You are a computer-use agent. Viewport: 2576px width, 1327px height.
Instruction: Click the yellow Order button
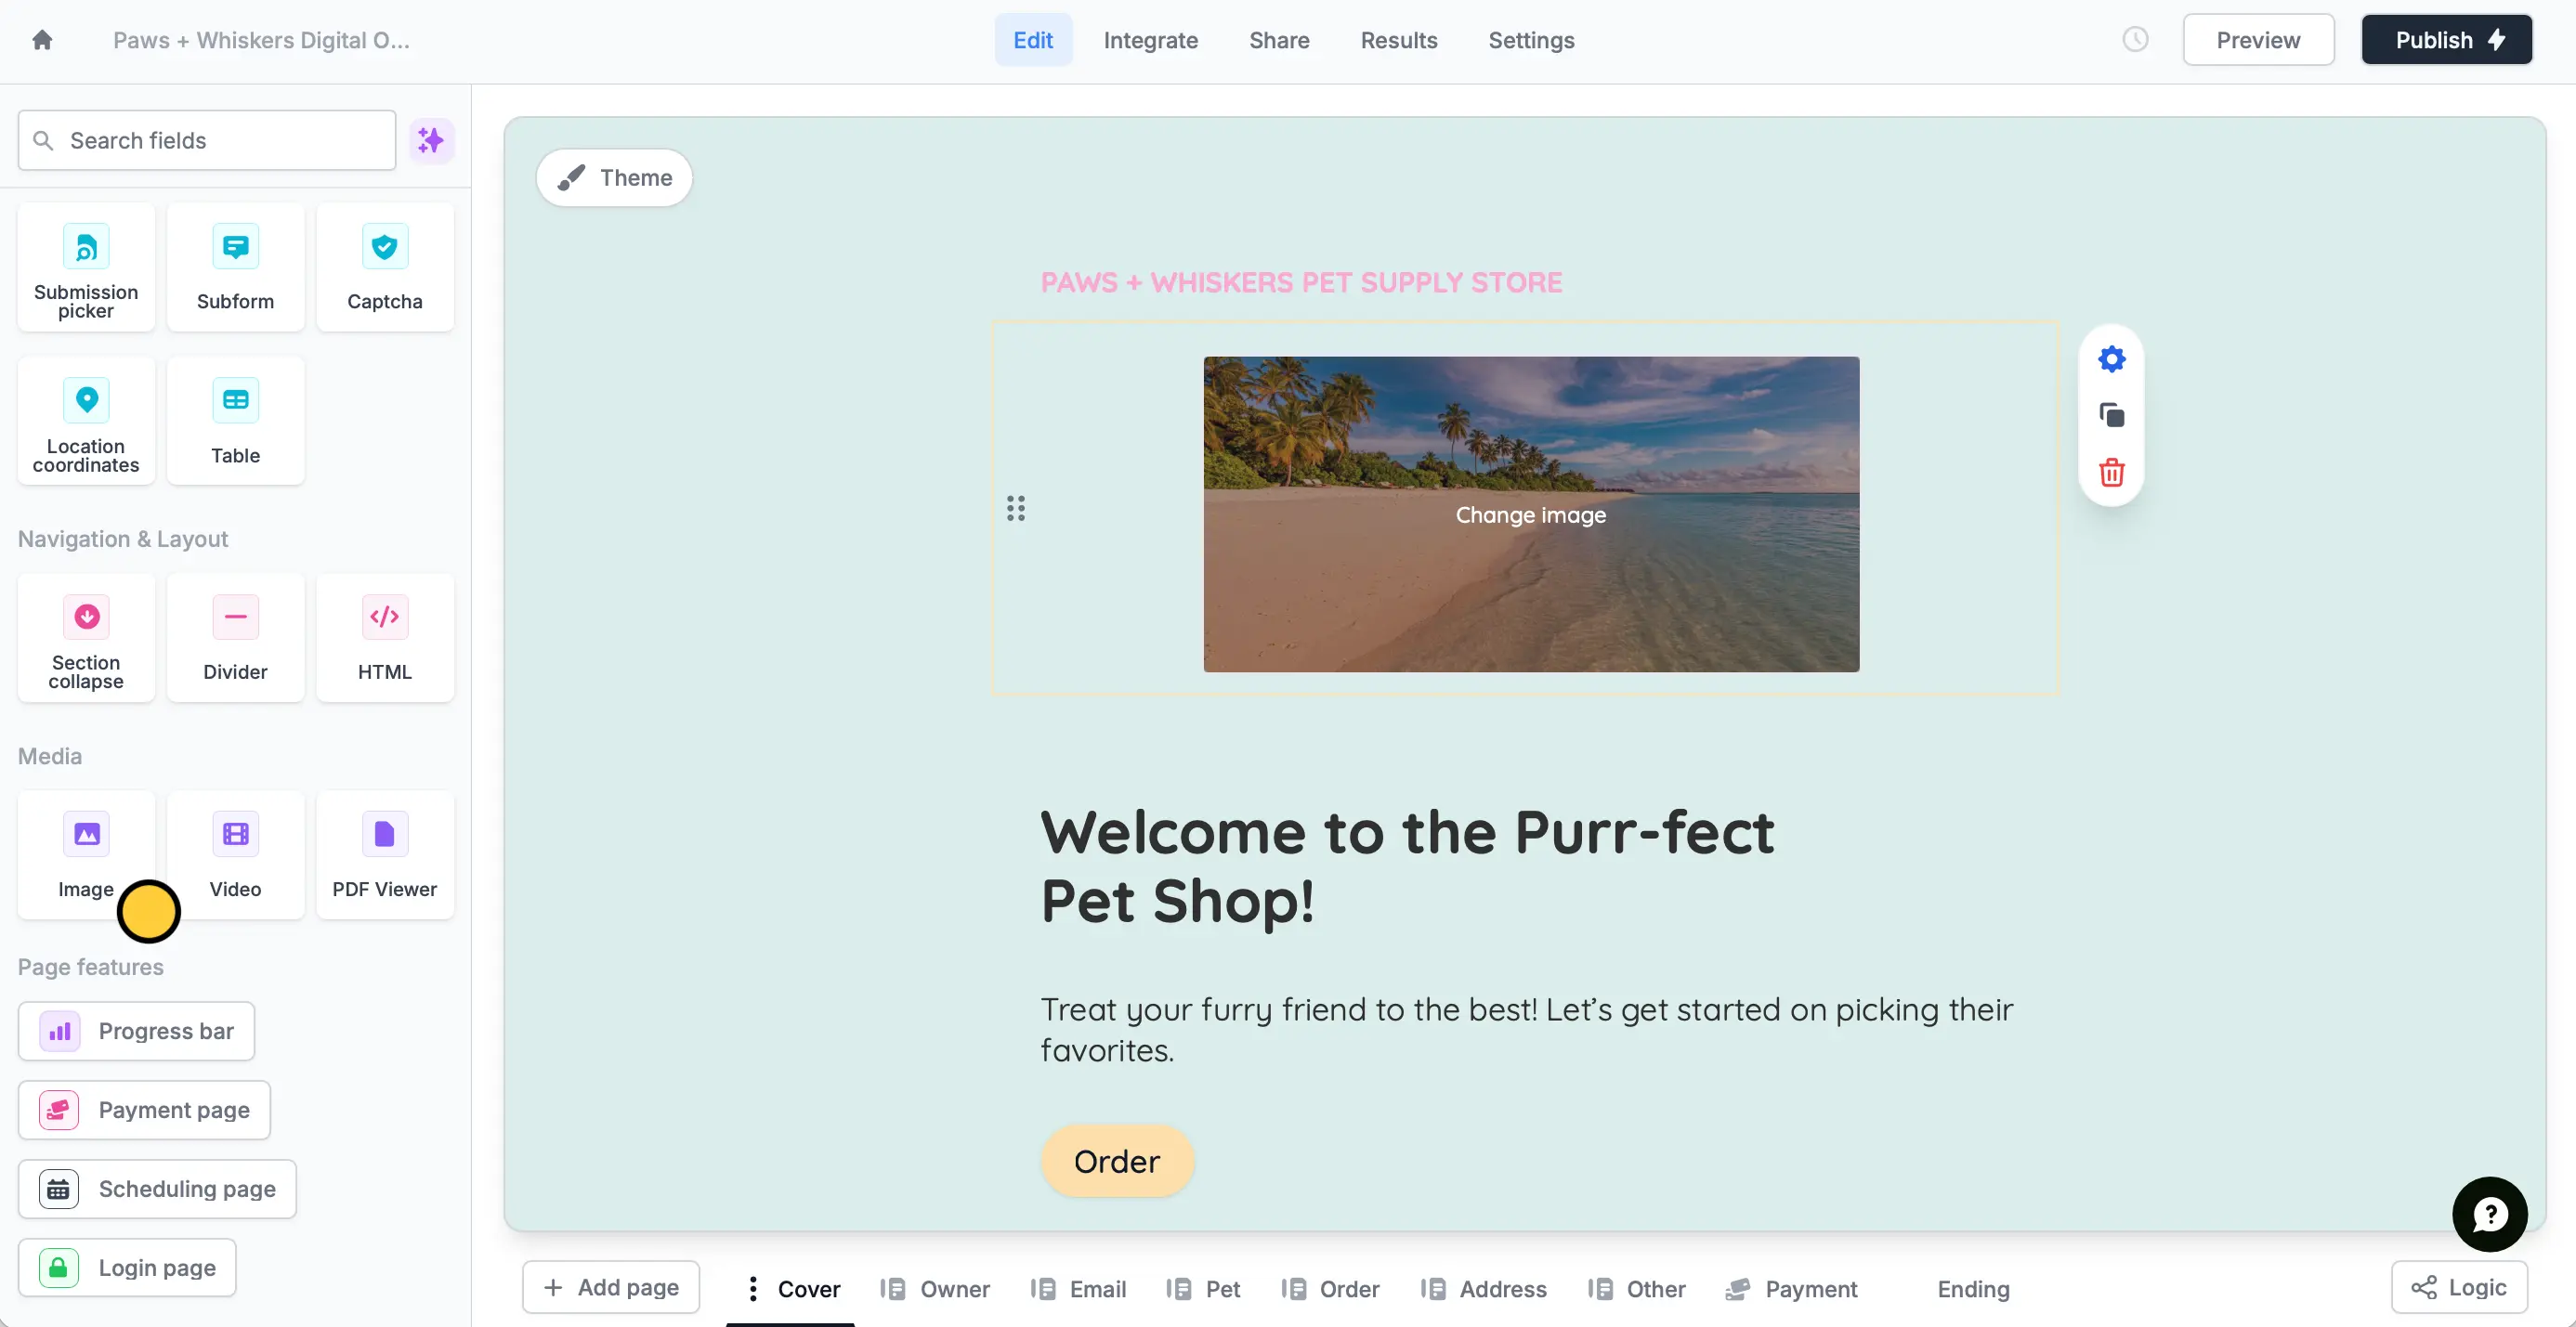1116,1161
